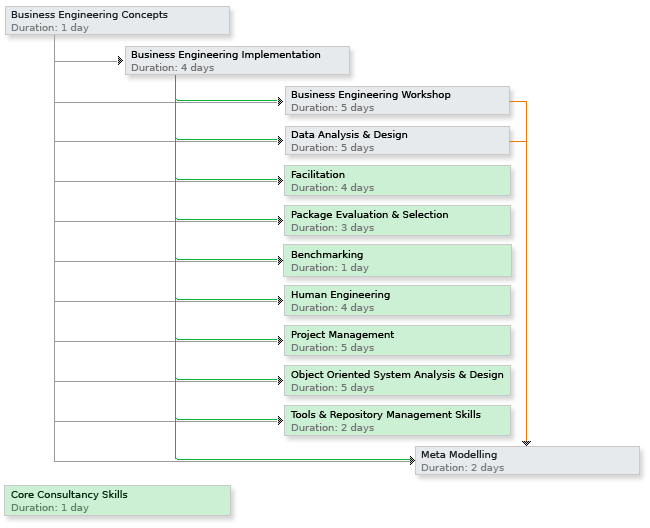Viewport: 650px width, 528px height.
Task: Click 'Duration: 1 day' under Benchmarking
Action: (330, 268)
